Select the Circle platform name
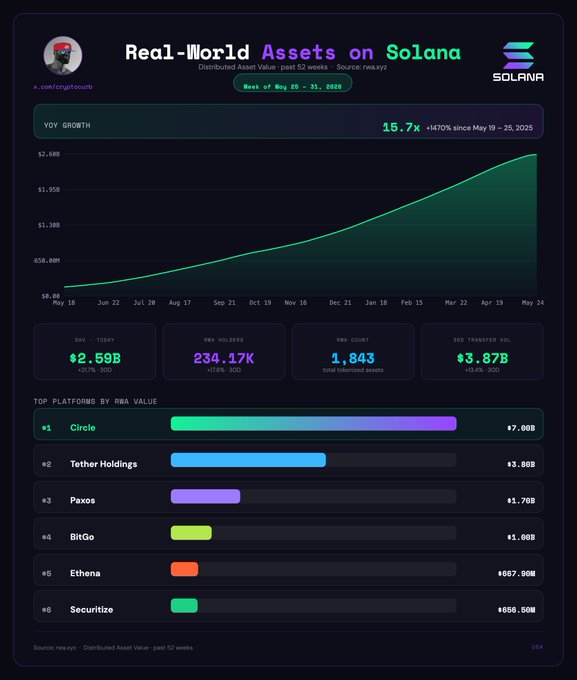Viewport: 577px width, 680px height. (x=82, y=428)
